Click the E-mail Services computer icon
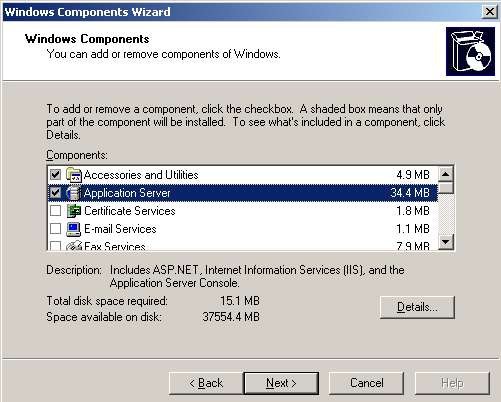Screen dimensions: 501x402 (74, 229)
